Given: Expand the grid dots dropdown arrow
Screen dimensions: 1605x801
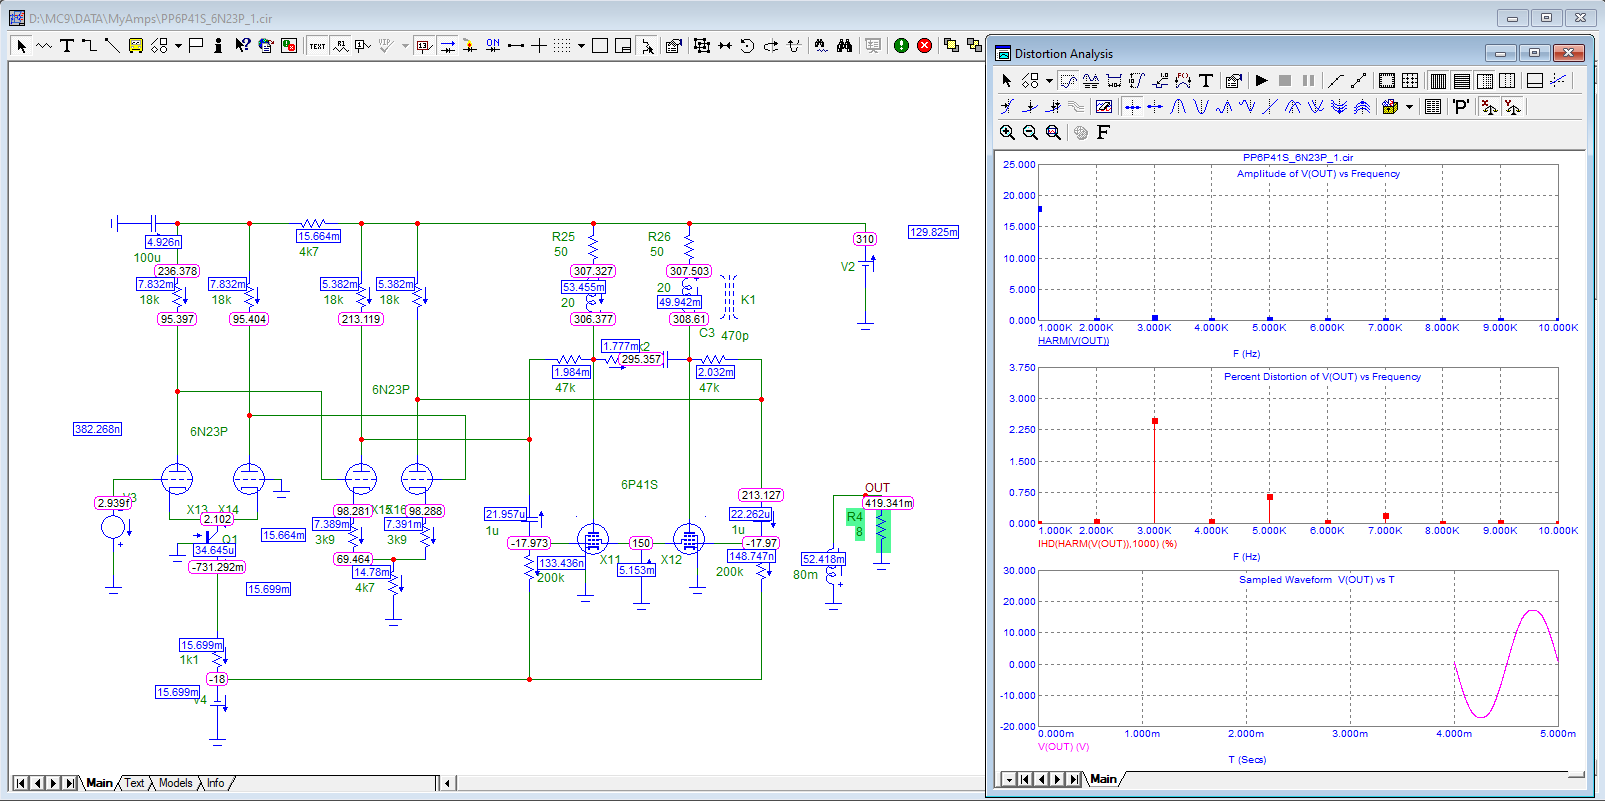Looking at the screenshot, I should pyautogui.click(x=581, y=46).
